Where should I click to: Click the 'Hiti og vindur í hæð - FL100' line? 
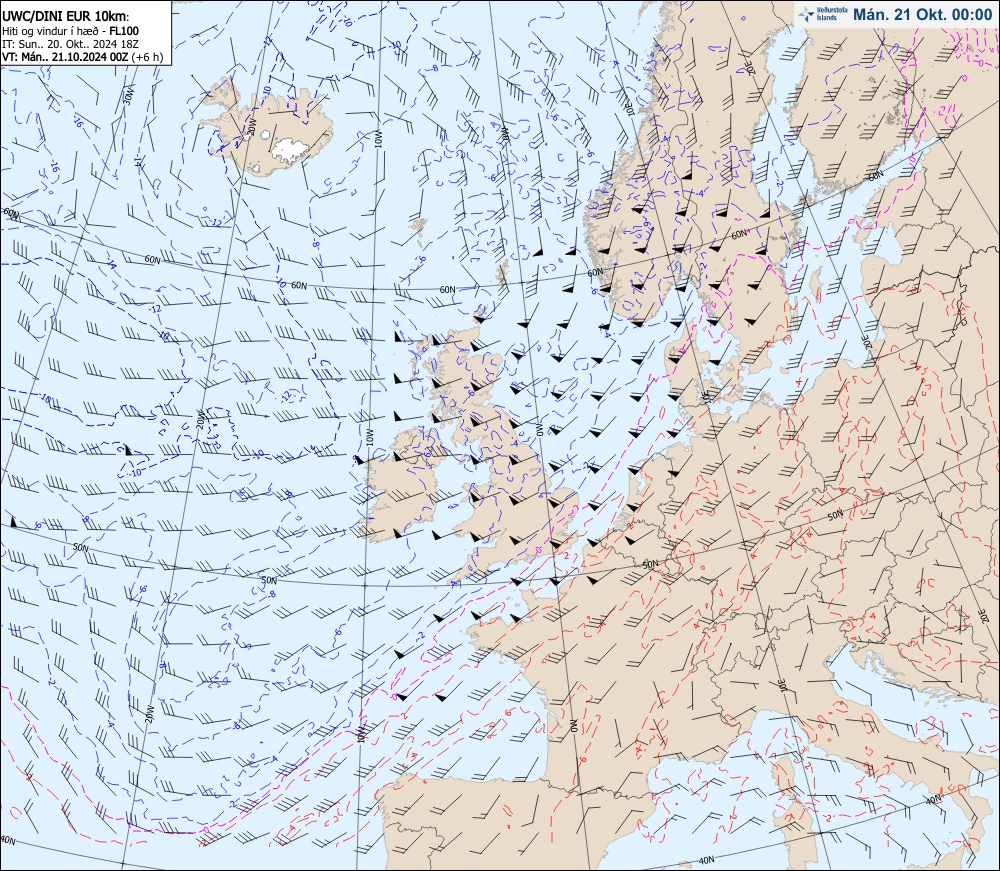70,31
